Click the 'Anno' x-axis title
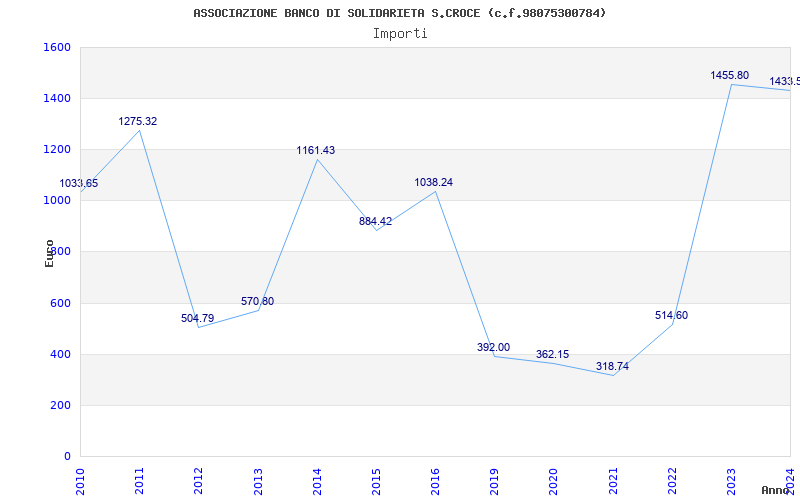 point(775,490)
